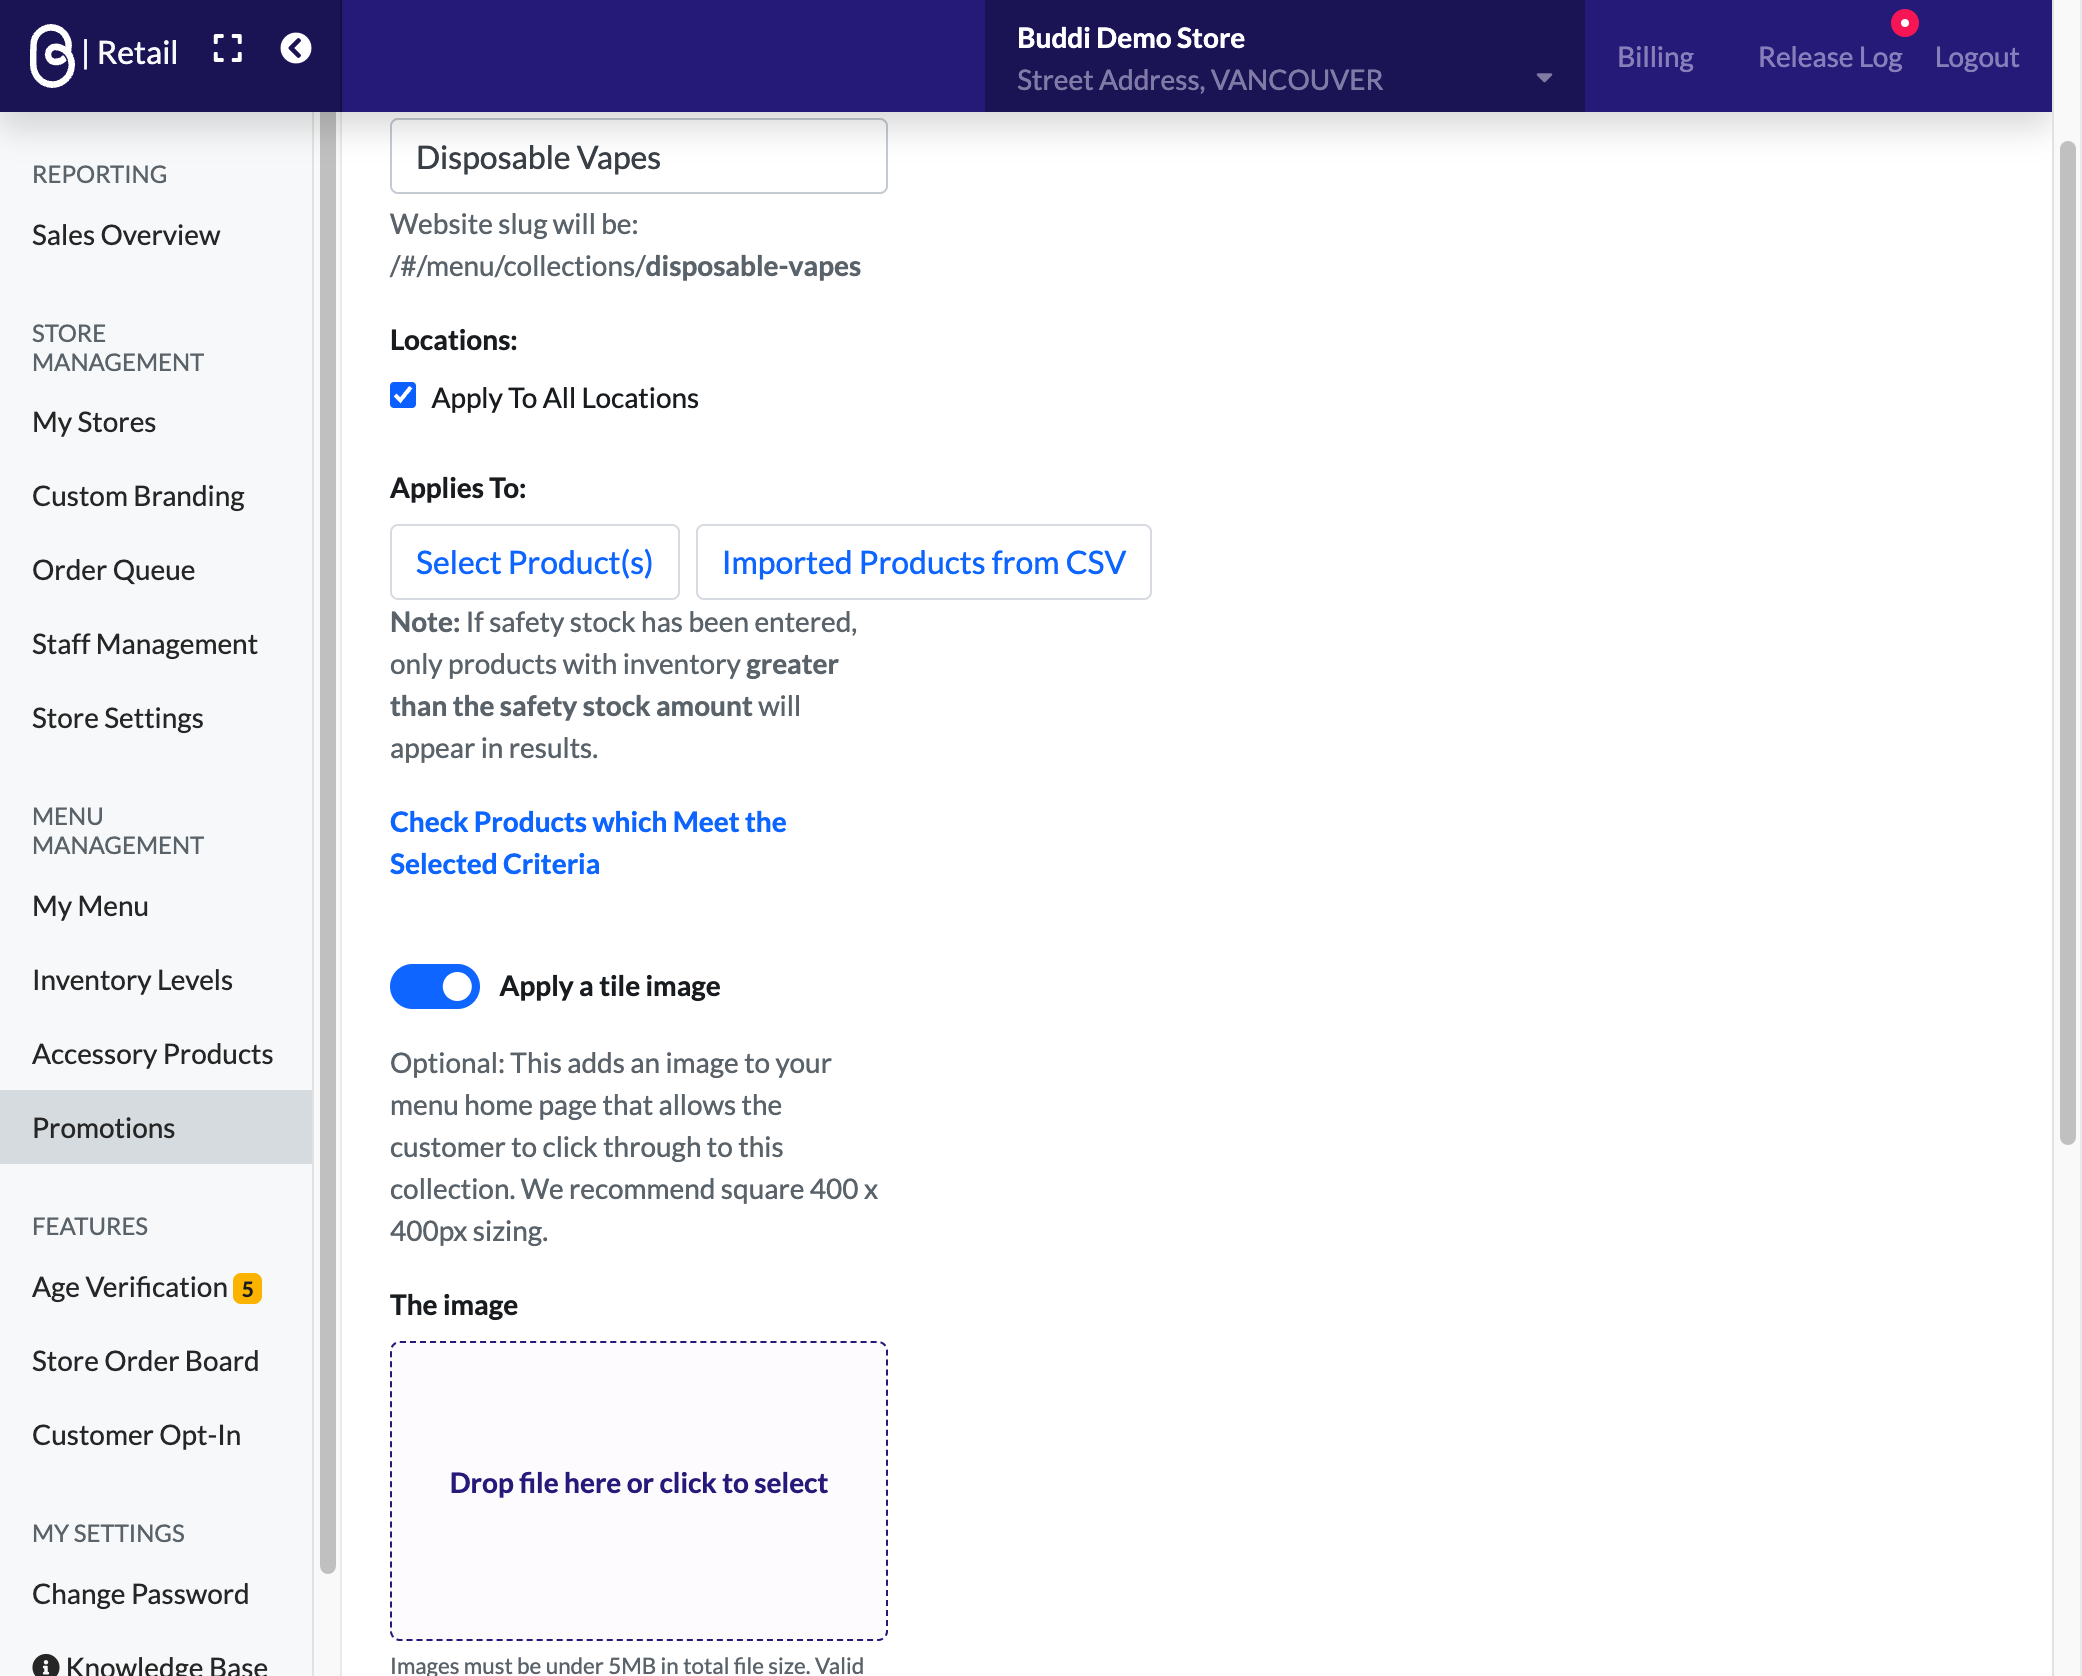
Task: Click the Age Verification badge showing 5
Action: [248, 1288]
